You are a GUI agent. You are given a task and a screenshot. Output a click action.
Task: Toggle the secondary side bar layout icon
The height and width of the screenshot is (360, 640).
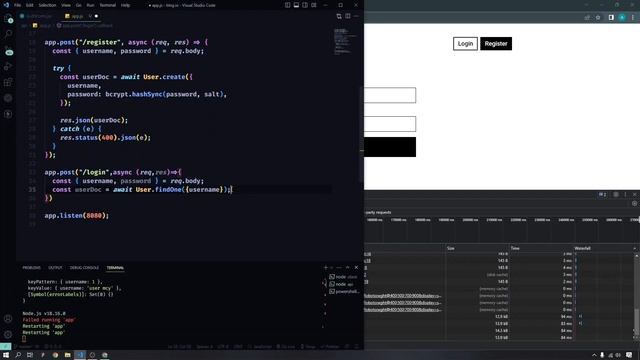click(305, 5)
